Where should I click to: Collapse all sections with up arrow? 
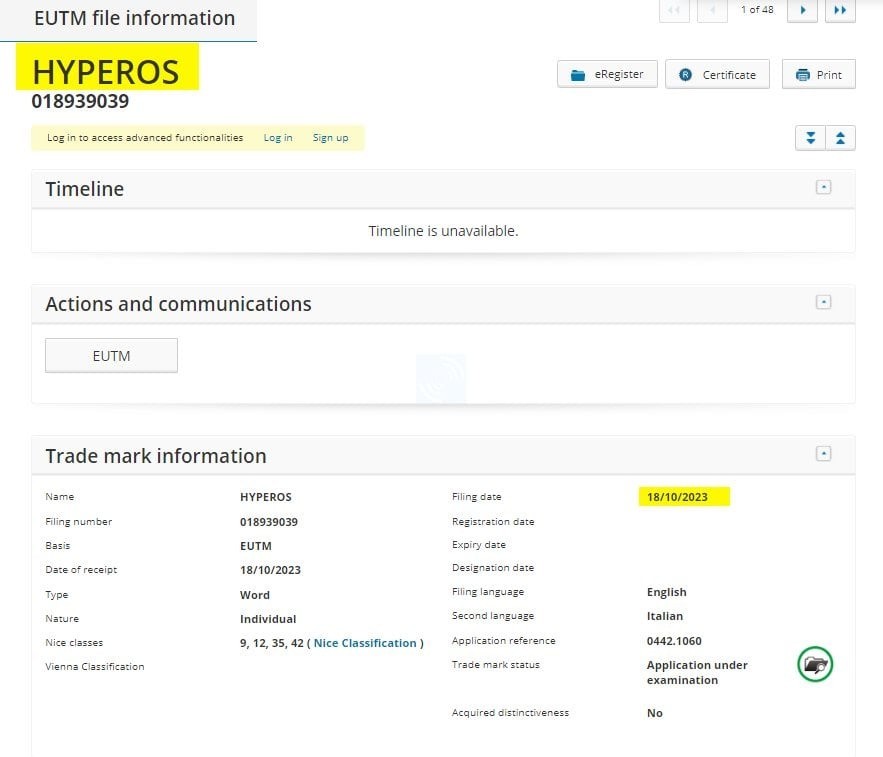[840, 138]
